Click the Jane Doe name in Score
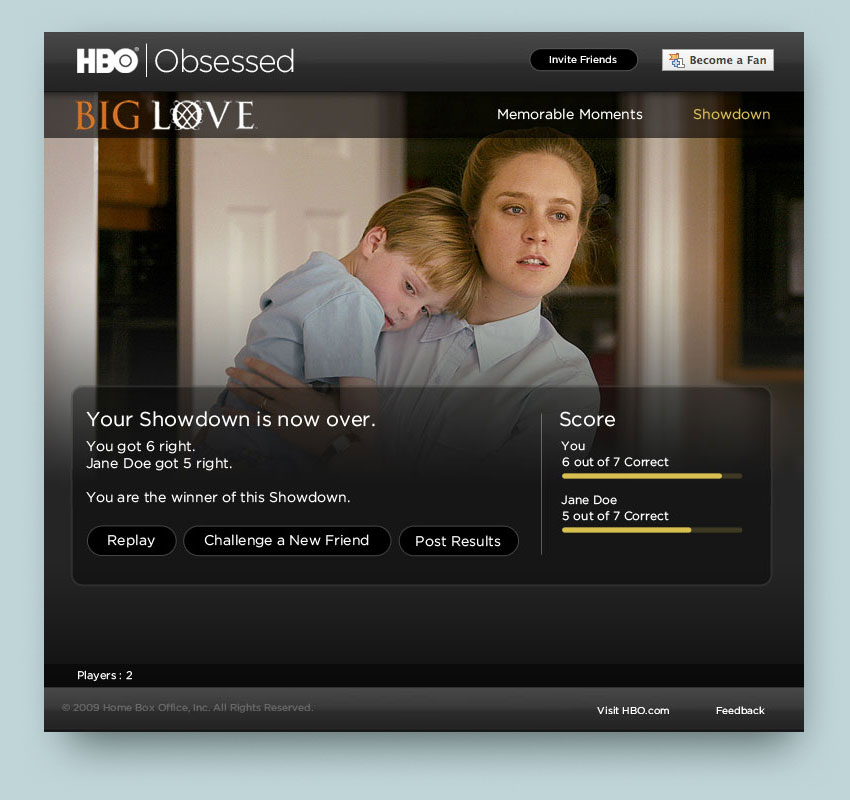850x800 pixels. (589, 500)
